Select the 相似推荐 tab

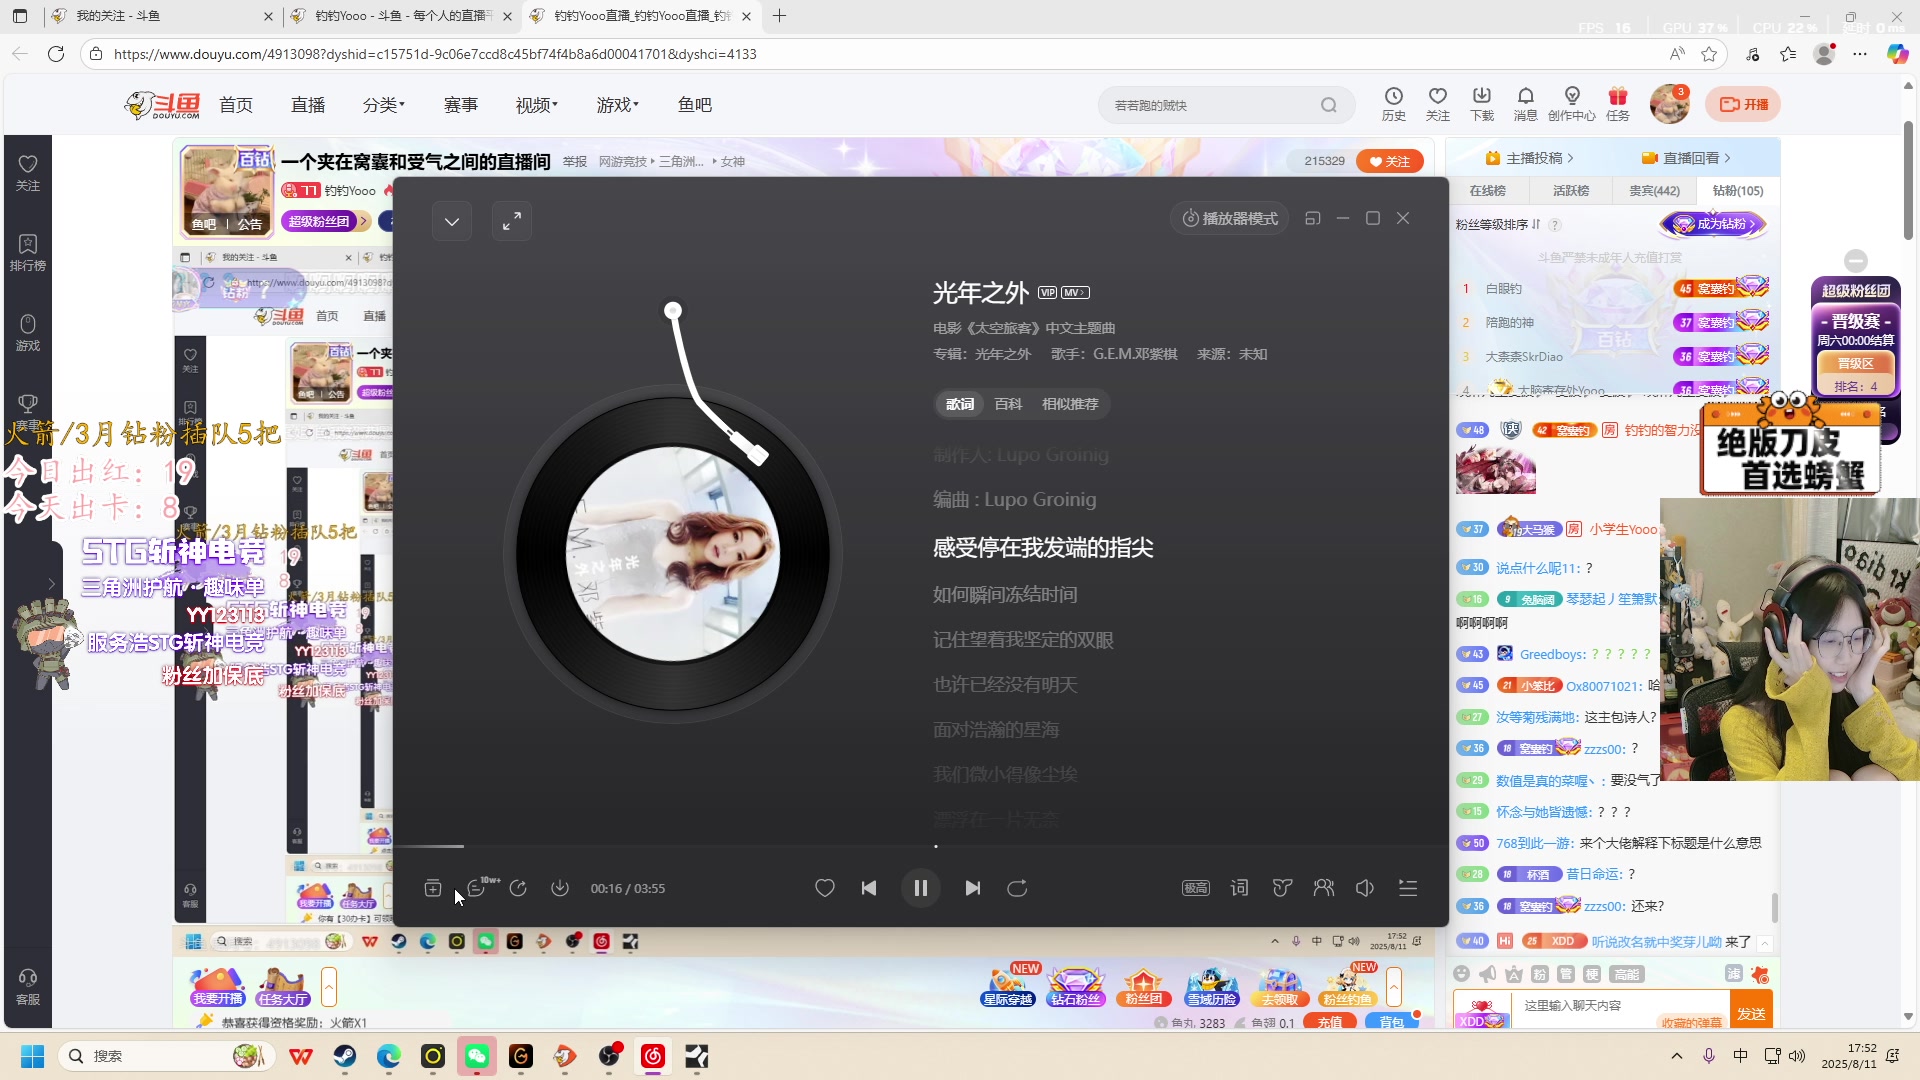[x=1070, y=404]
